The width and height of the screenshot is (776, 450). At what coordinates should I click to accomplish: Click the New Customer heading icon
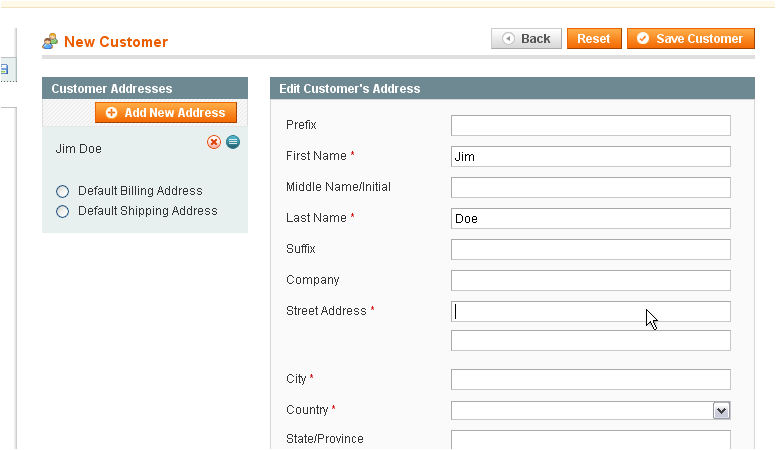click(50, 42)
